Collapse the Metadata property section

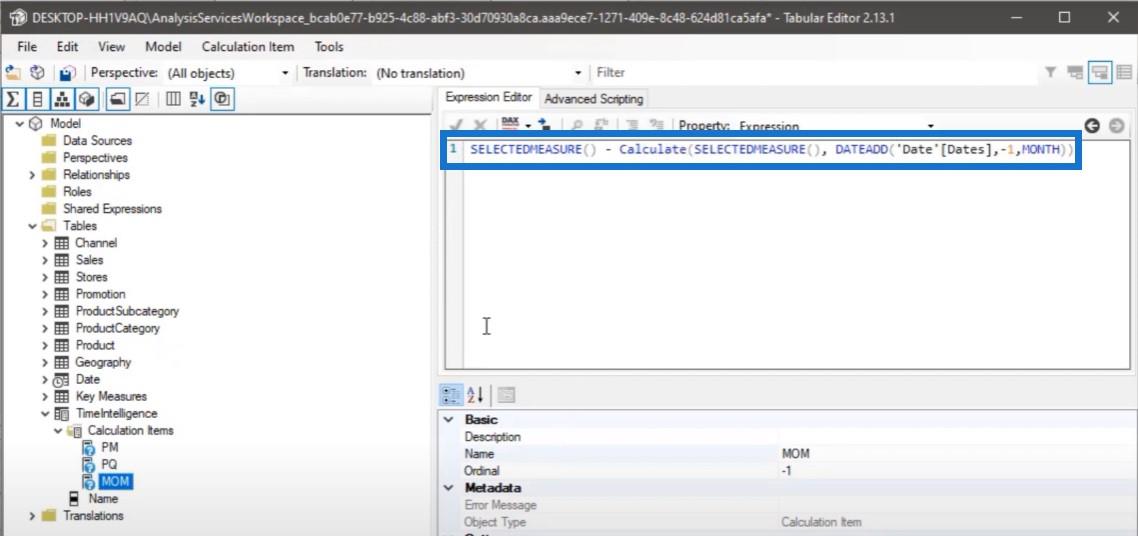(x=449, y=487)
